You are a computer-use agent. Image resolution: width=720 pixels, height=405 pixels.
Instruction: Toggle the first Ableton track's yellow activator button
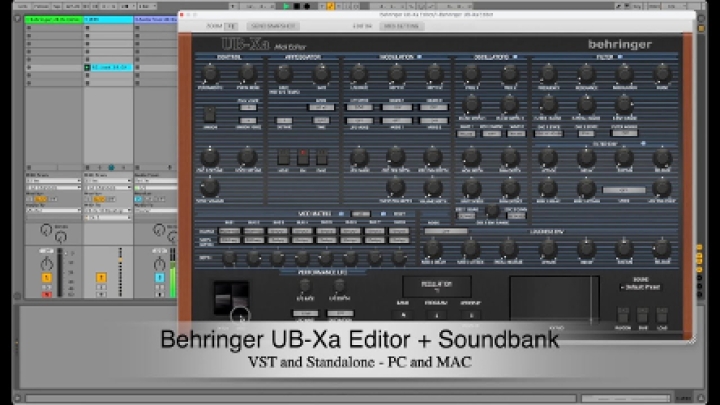tap(46, 277)
